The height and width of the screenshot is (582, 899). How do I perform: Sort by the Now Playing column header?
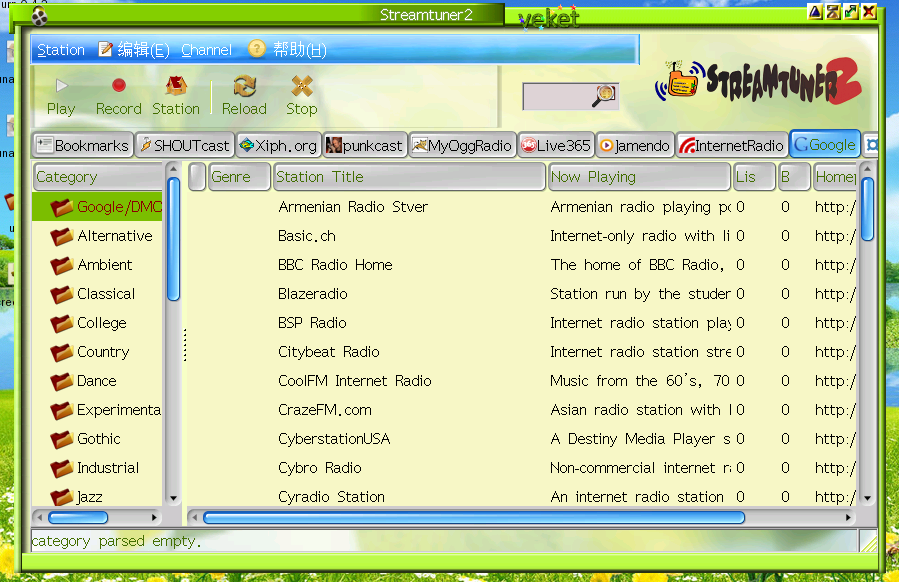click(639, 177)
